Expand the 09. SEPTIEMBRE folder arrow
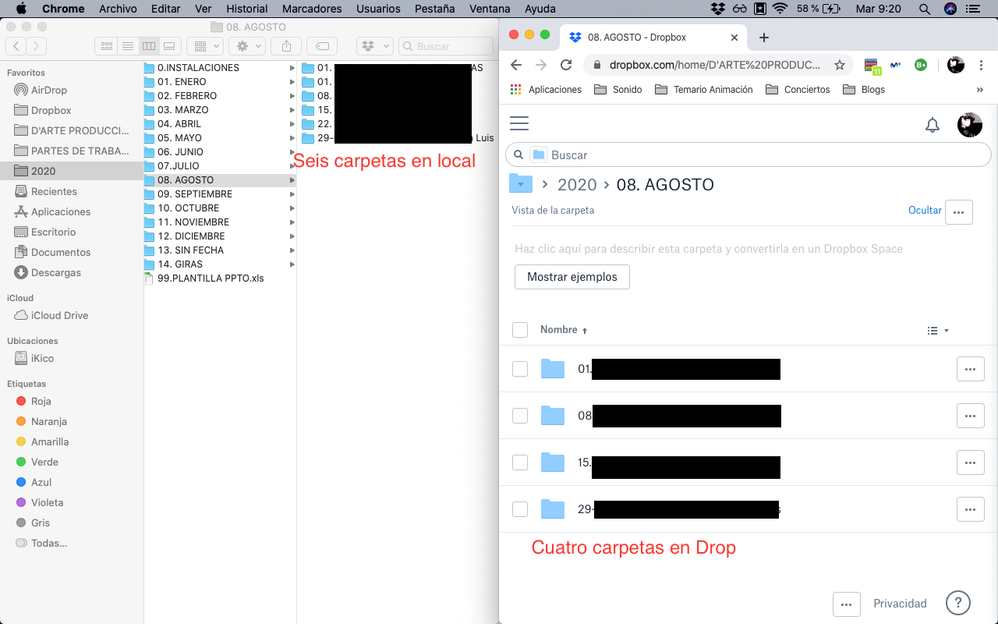 (x=292, y=194)
